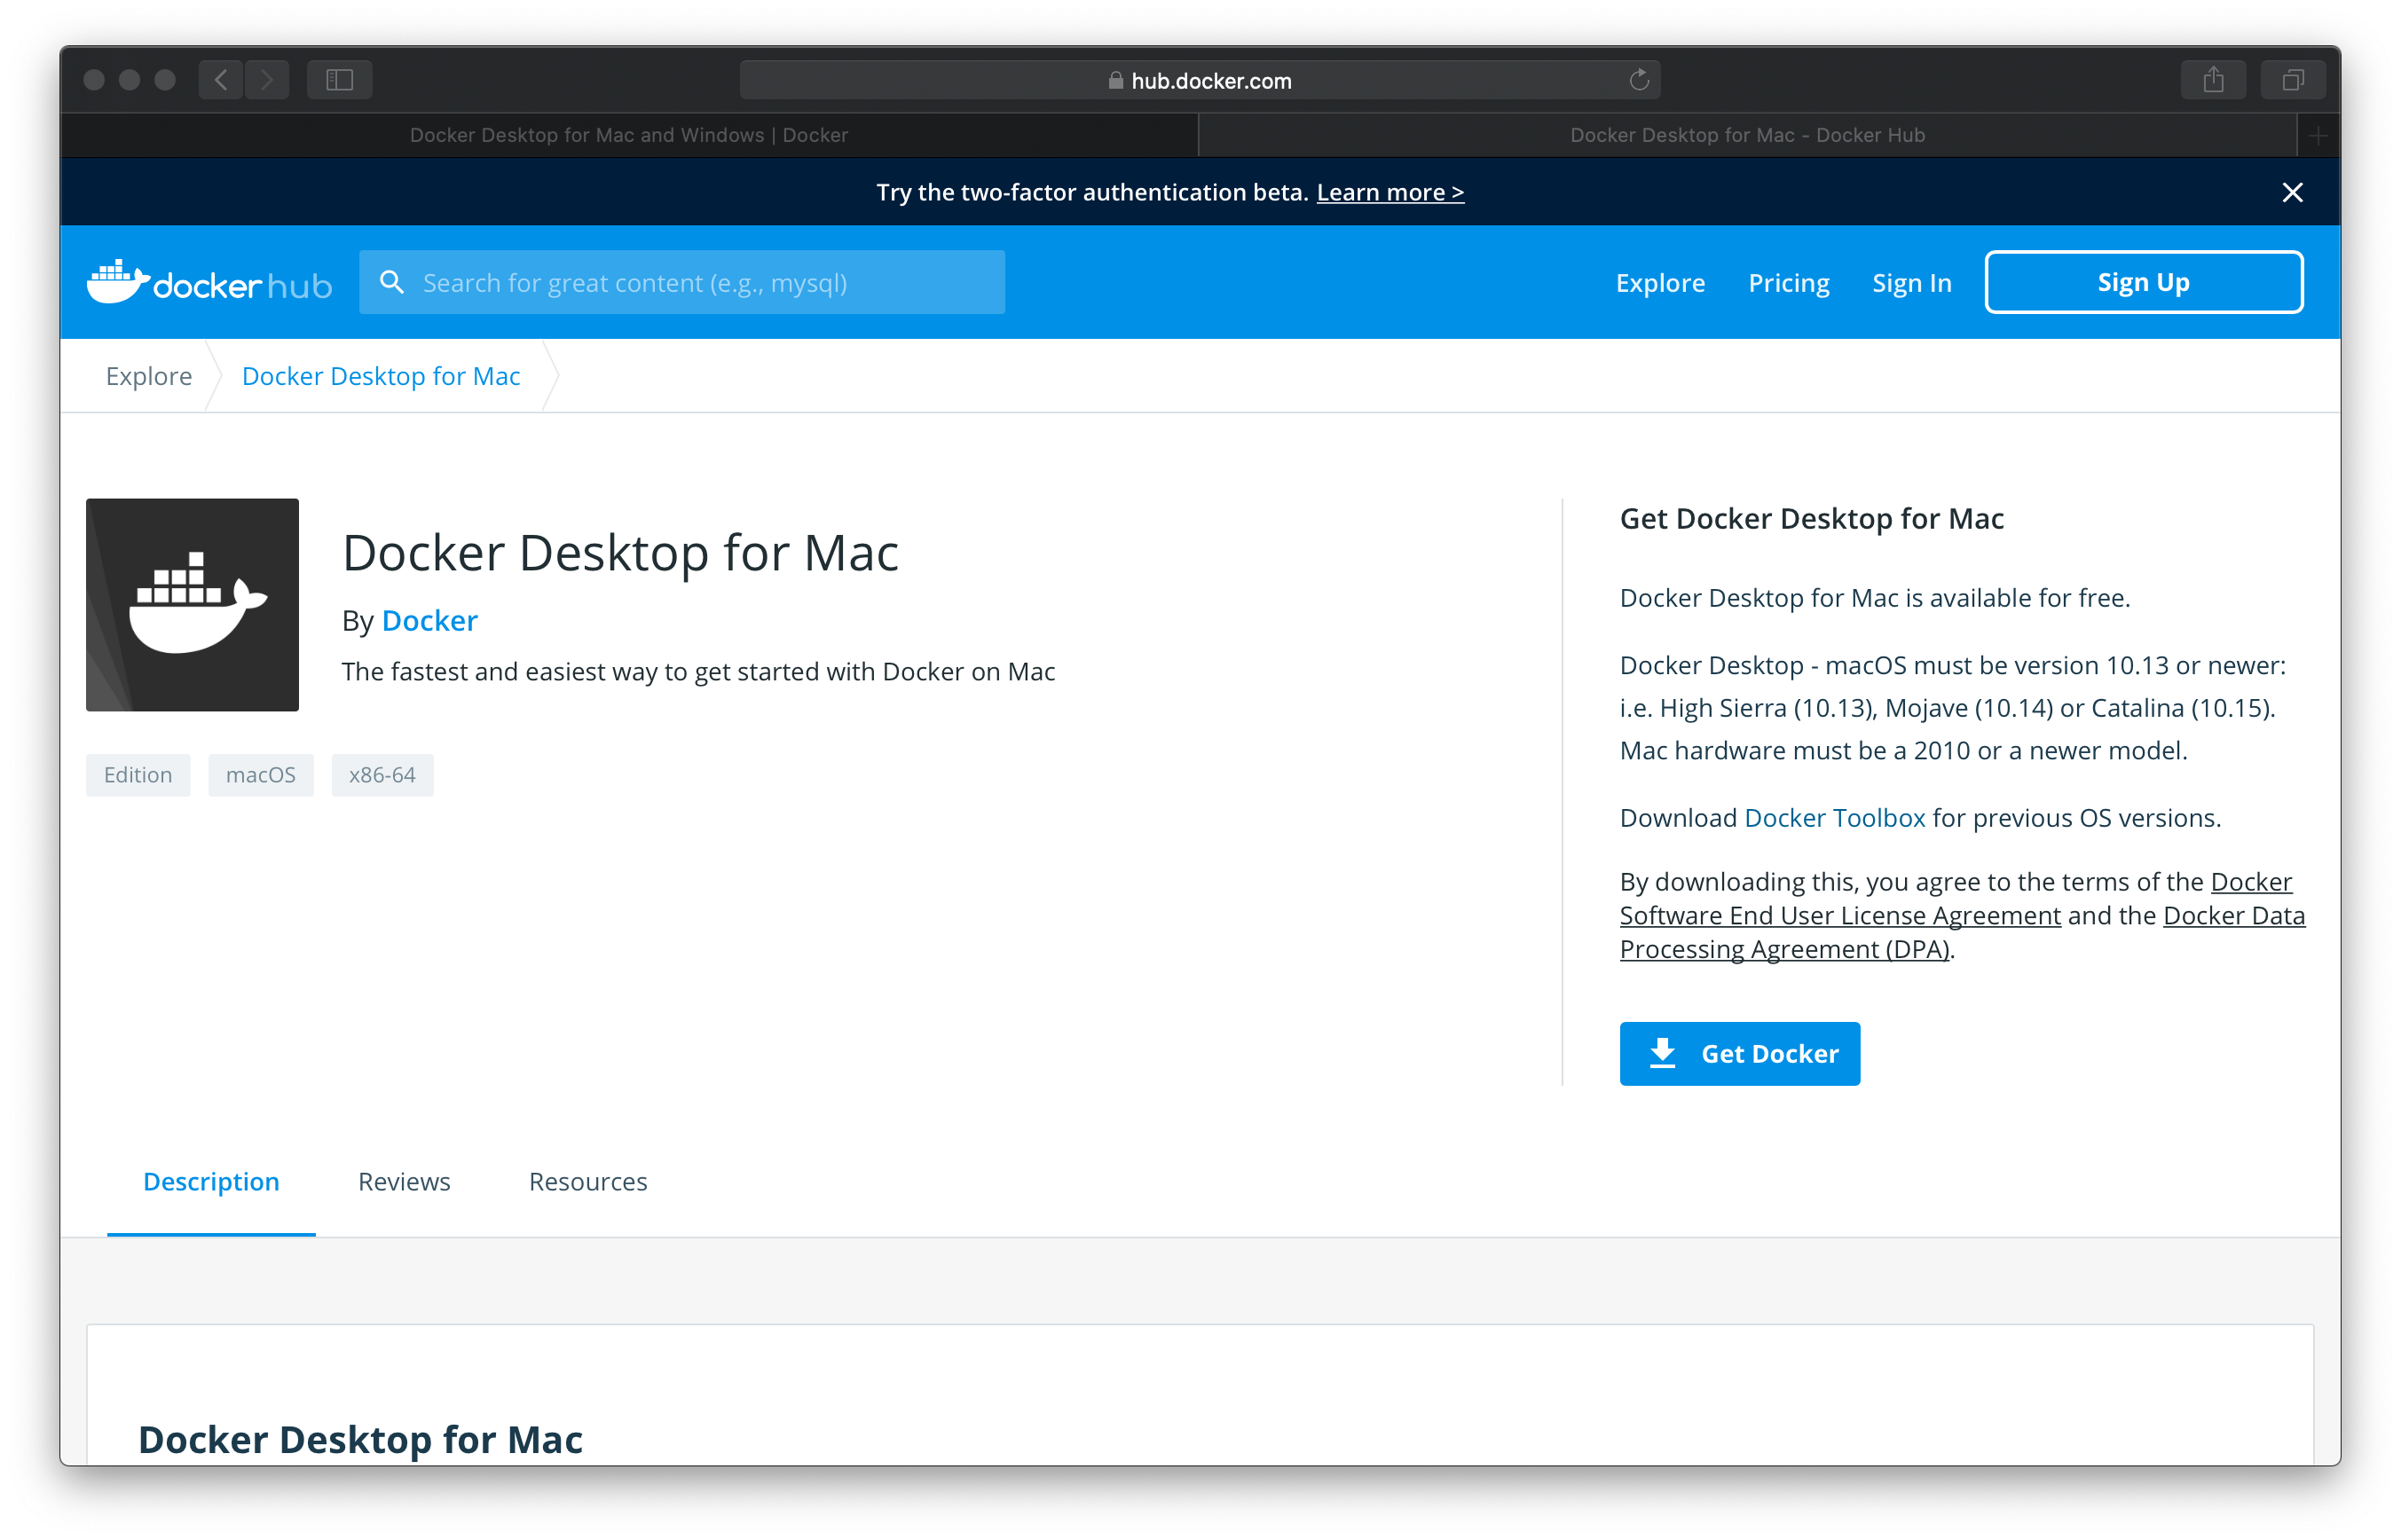Switch to first Safari tab Docker Desktop
The width and height of the screenshot is (2401, 1540).
[629, 135]
